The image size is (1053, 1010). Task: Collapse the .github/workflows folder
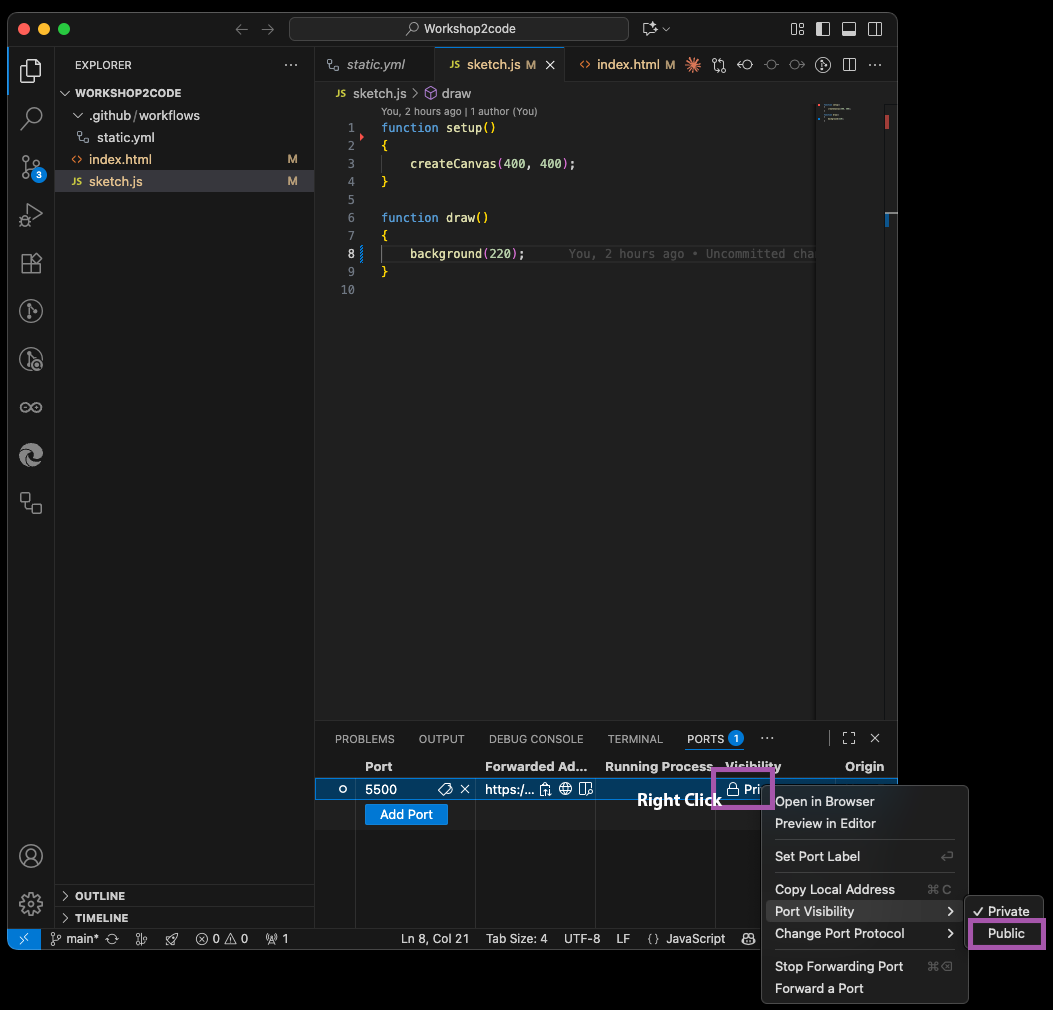point(78,116)
